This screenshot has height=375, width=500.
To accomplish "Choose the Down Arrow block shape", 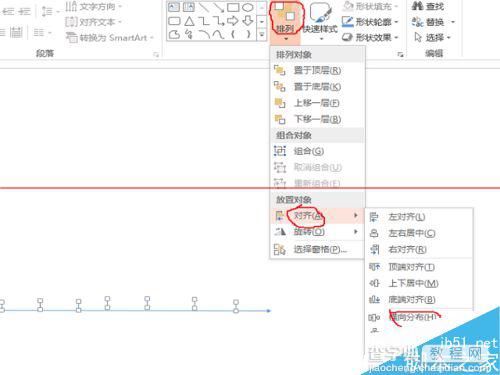I will (x=248, y=21).
